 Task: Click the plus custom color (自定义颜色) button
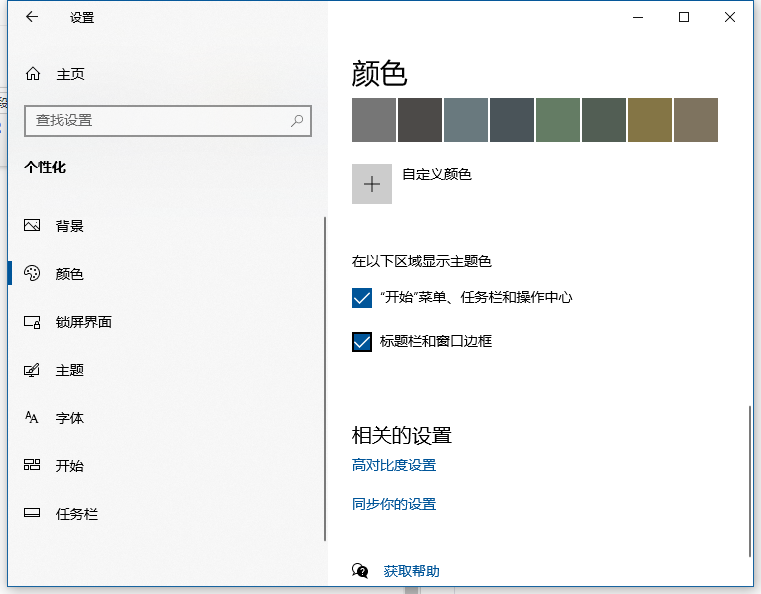pos(372,184)
